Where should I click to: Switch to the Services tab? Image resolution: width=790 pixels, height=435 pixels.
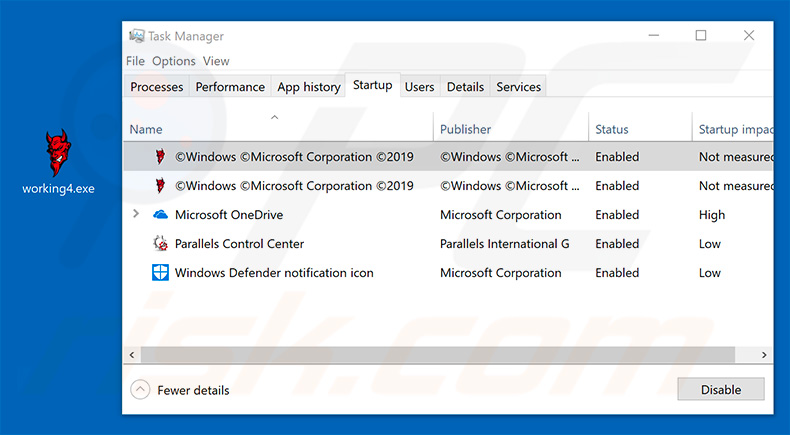pyautogui.click(x=518, y=87)
